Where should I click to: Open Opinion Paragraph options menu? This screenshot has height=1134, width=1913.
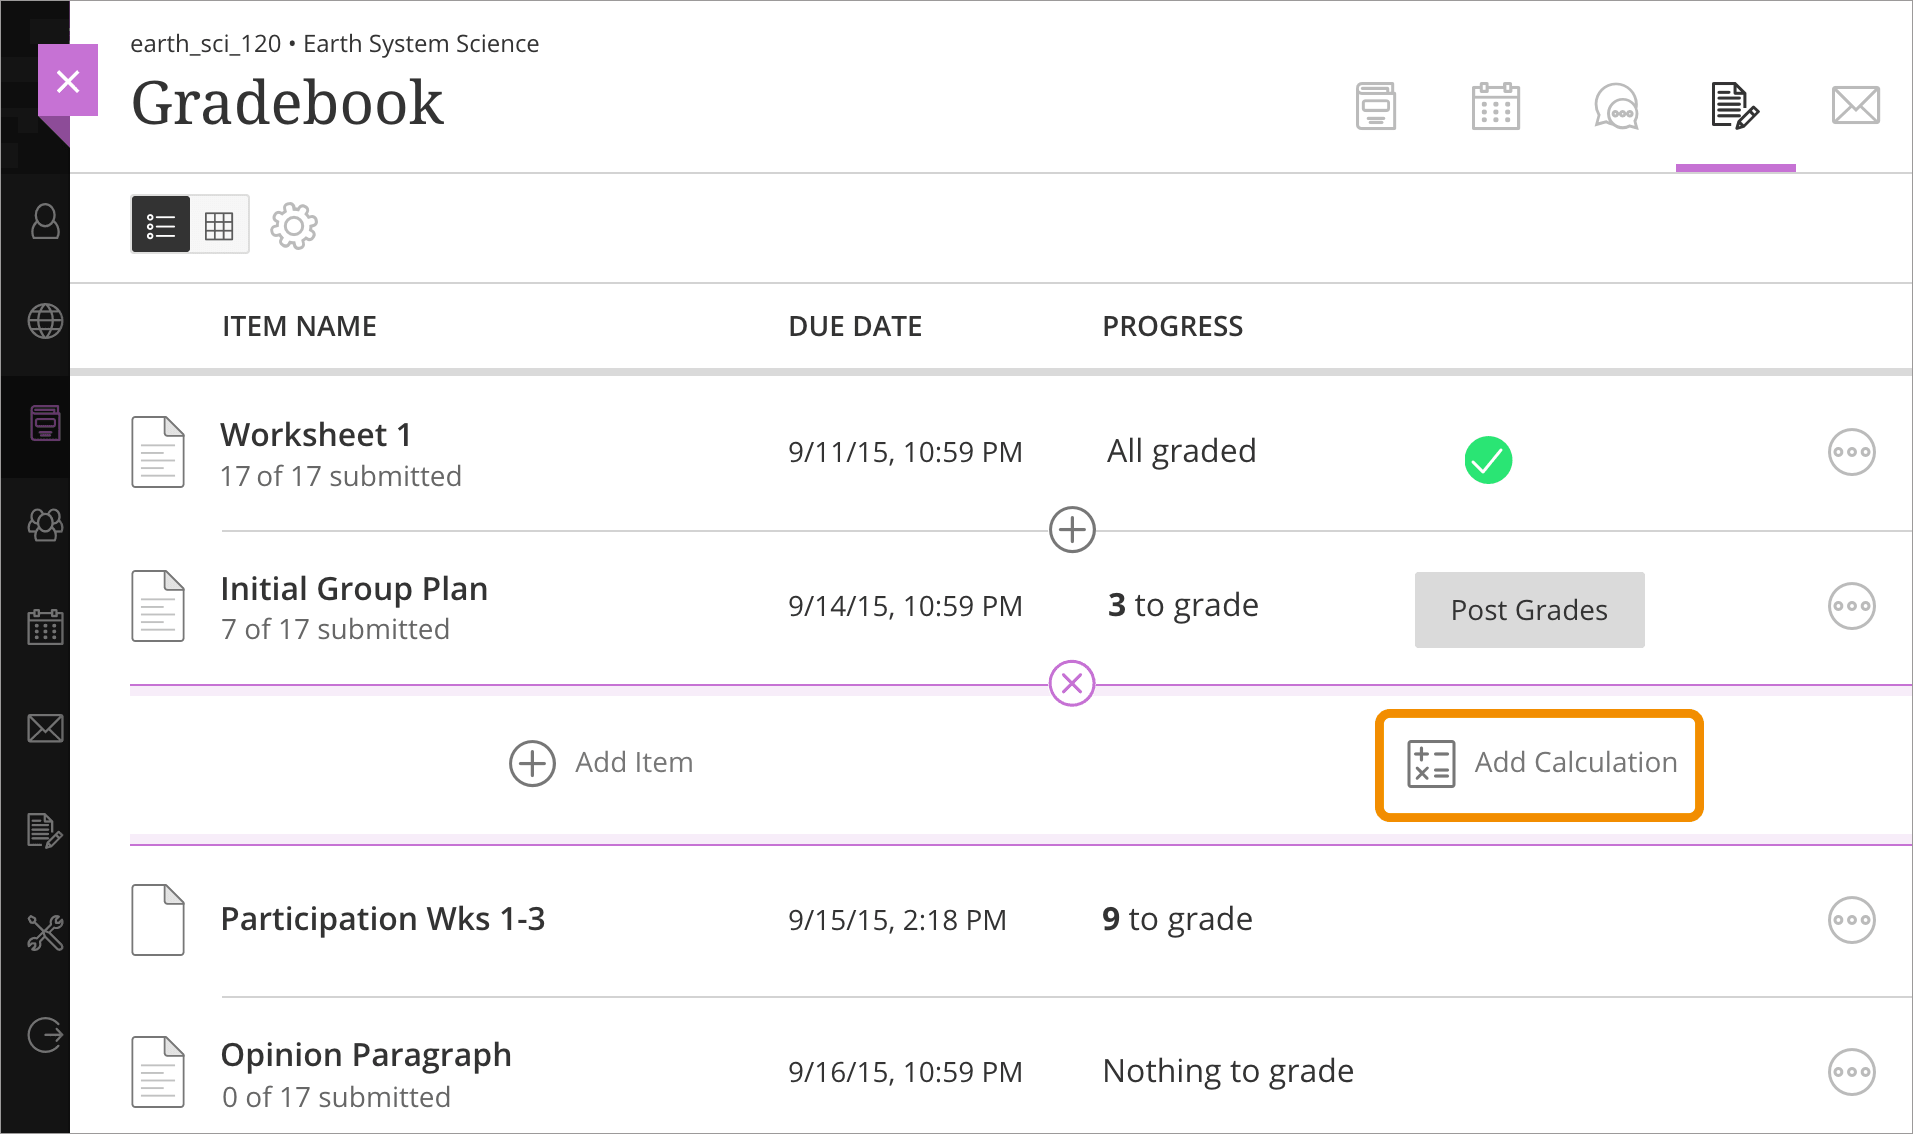click(x=1851, y=1072)
